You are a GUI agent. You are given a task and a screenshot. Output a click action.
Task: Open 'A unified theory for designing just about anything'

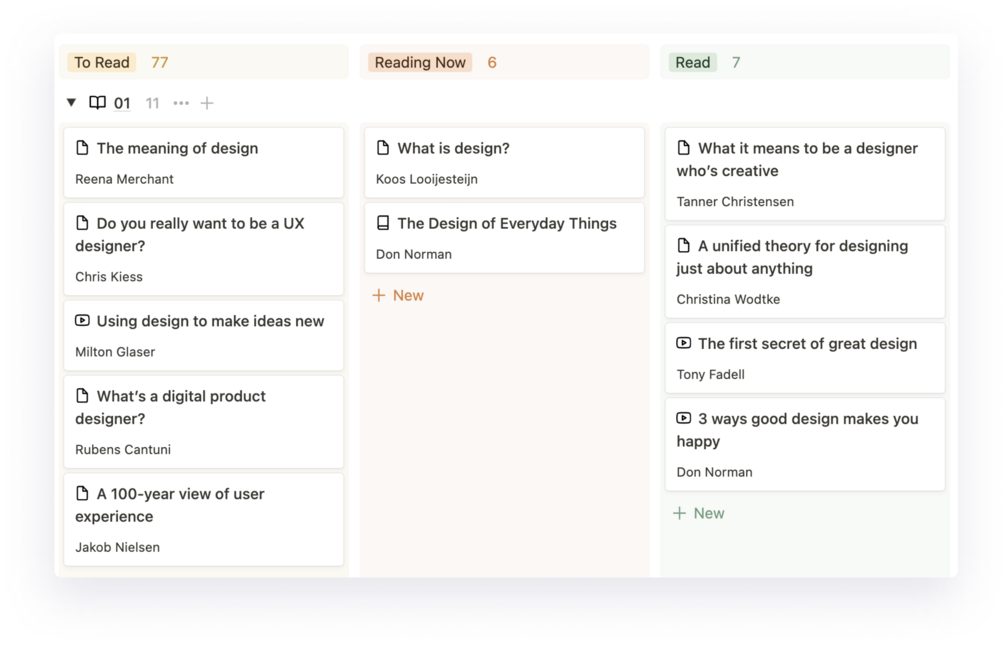coord(804,271)
